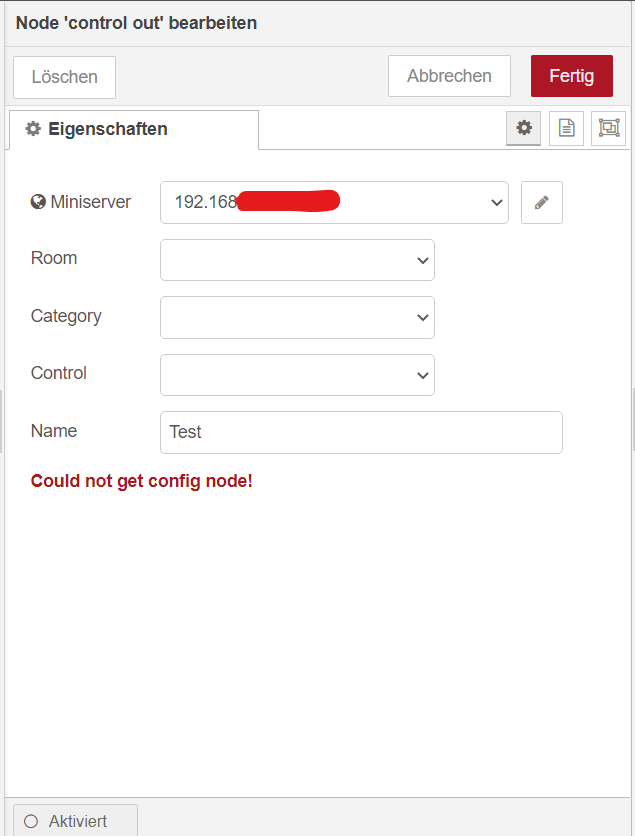
Task: Click the Name field label
Action: point(54,431)
